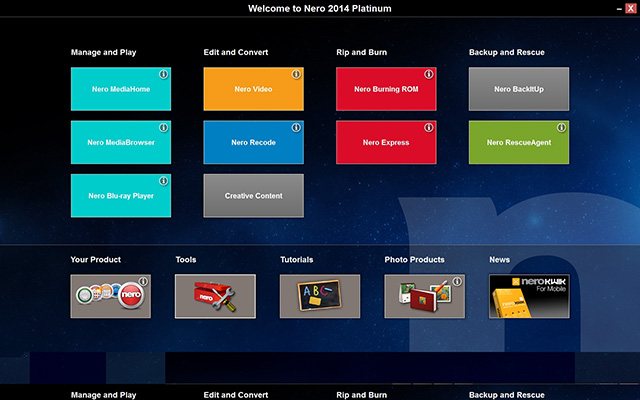Show info for Nero Recode
Viewport: 640px width, 400px height.
(x=296, y=128)
